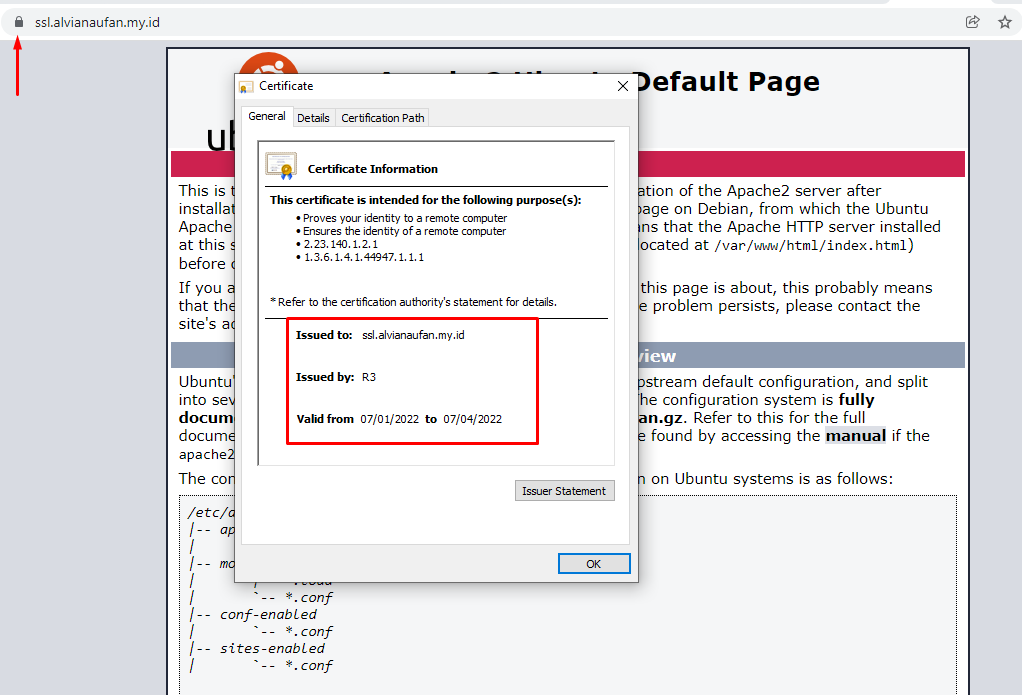
Task: Click the share page icon in address bar
Action: coord(972,22)
